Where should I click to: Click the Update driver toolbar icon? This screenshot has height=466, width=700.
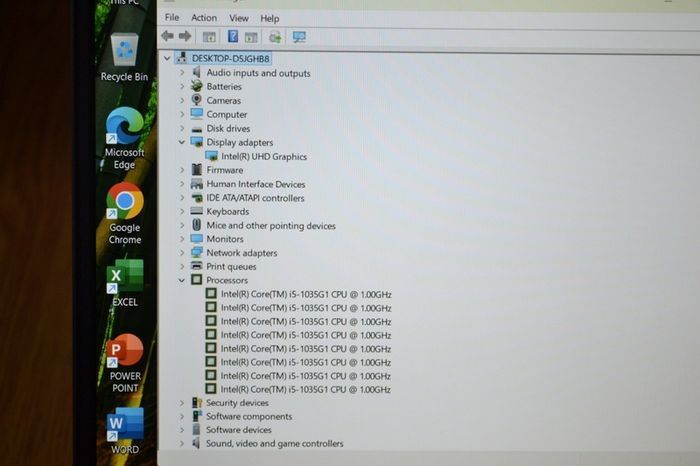point(275,37)
